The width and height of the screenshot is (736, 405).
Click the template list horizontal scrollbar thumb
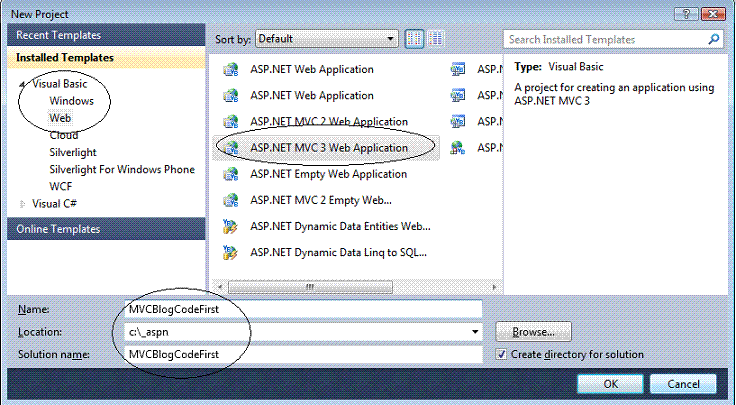click(310, 287)
